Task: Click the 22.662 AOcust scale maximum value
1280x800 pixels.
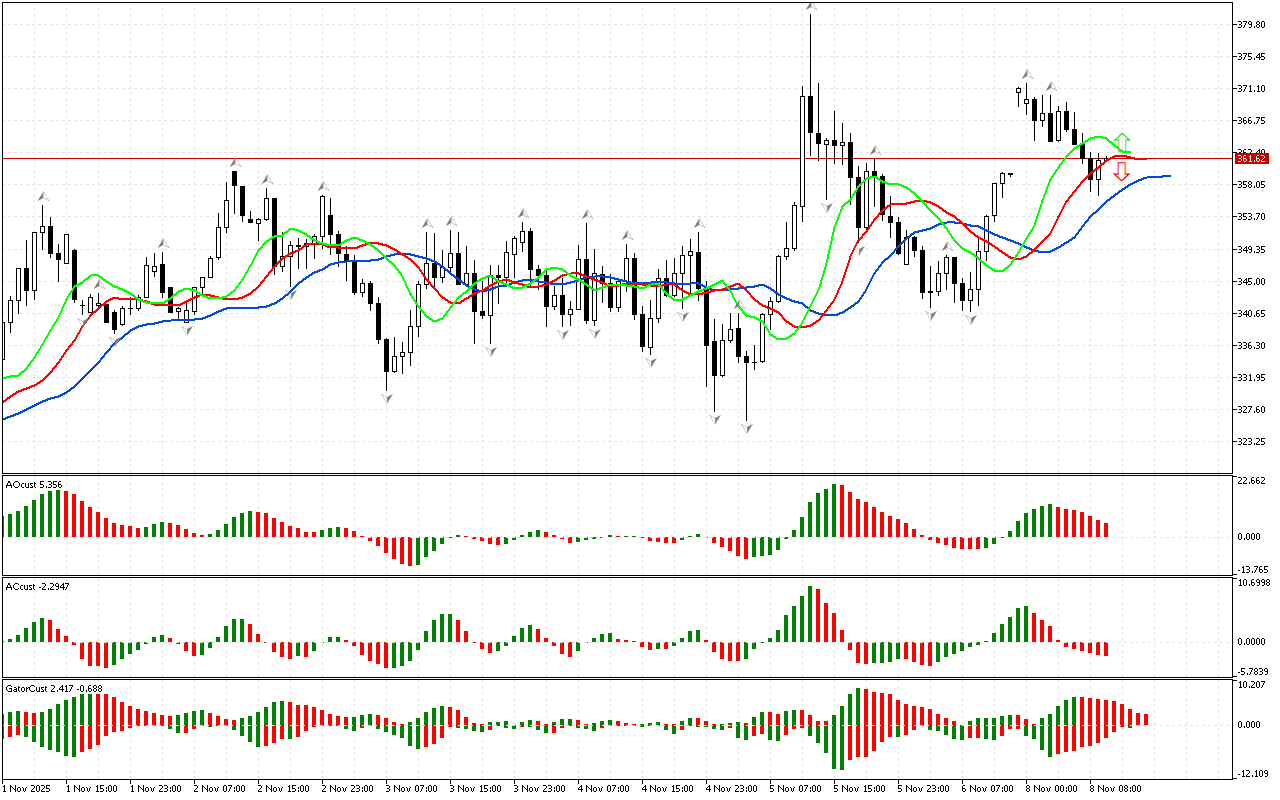Action: pos(1252,481)
